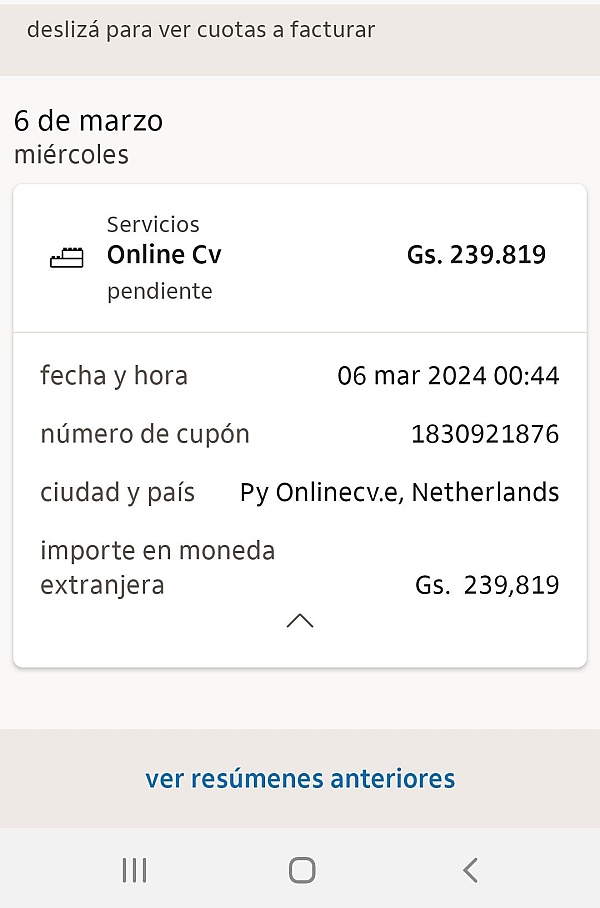Click the Servicios category icon
Screen dimensions: 600x908
tap(67, 258)
